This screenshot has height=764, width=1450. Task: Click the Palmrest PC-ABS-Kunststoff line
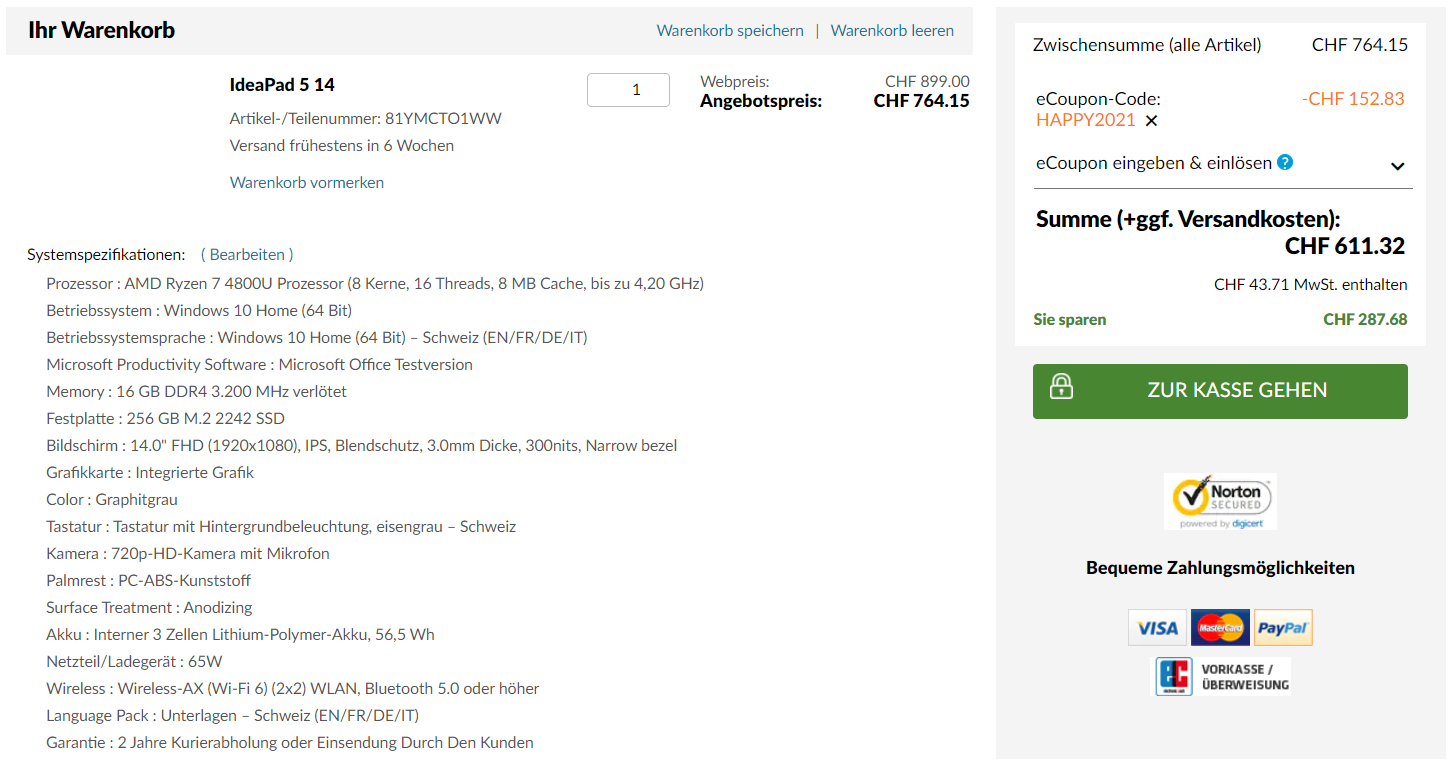(x=148, y=581)
